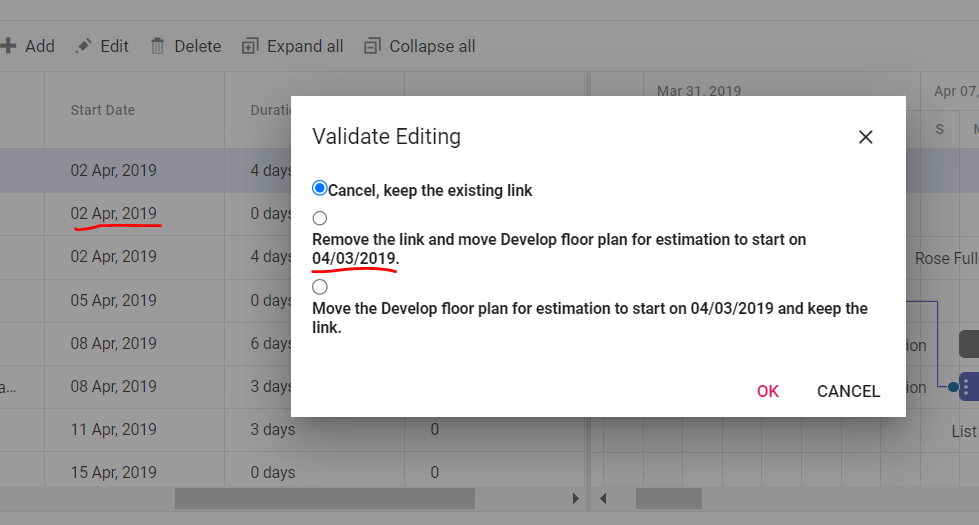Click the Delete trash icon

[x=157, y=46]
